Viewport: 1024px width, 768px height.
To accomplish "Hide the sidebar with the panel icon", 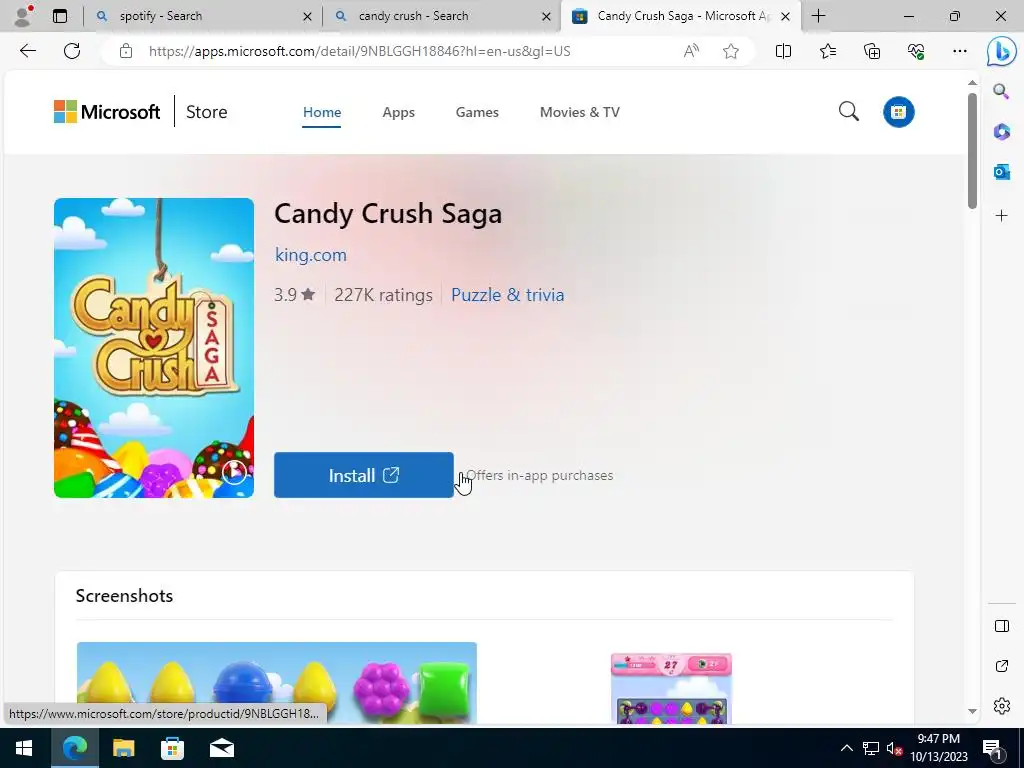I will (x=1001, y=626).
